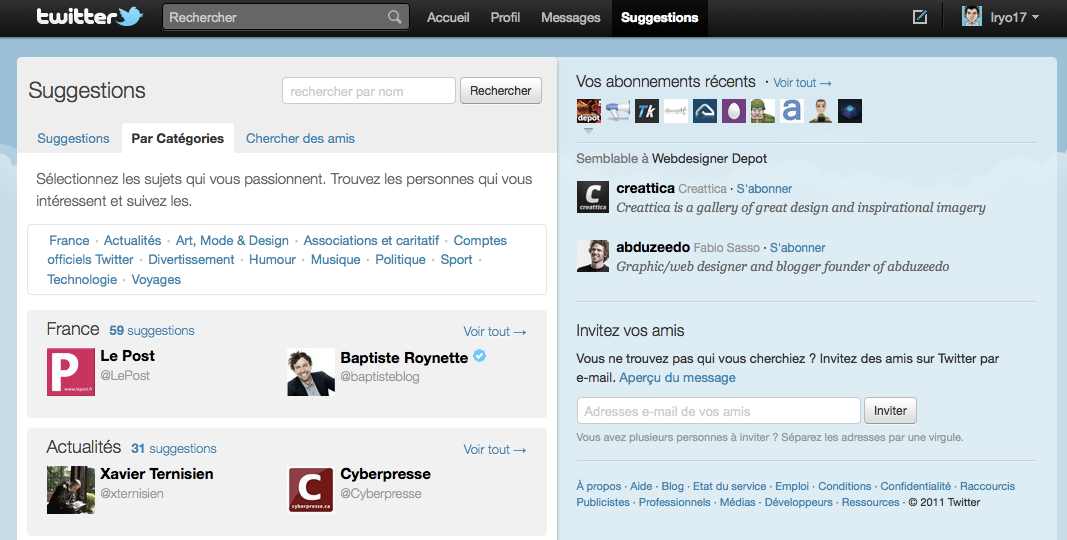
Task: Click the Confidentialité footer link
Action: pyautogui.click(x=915, y=486)
